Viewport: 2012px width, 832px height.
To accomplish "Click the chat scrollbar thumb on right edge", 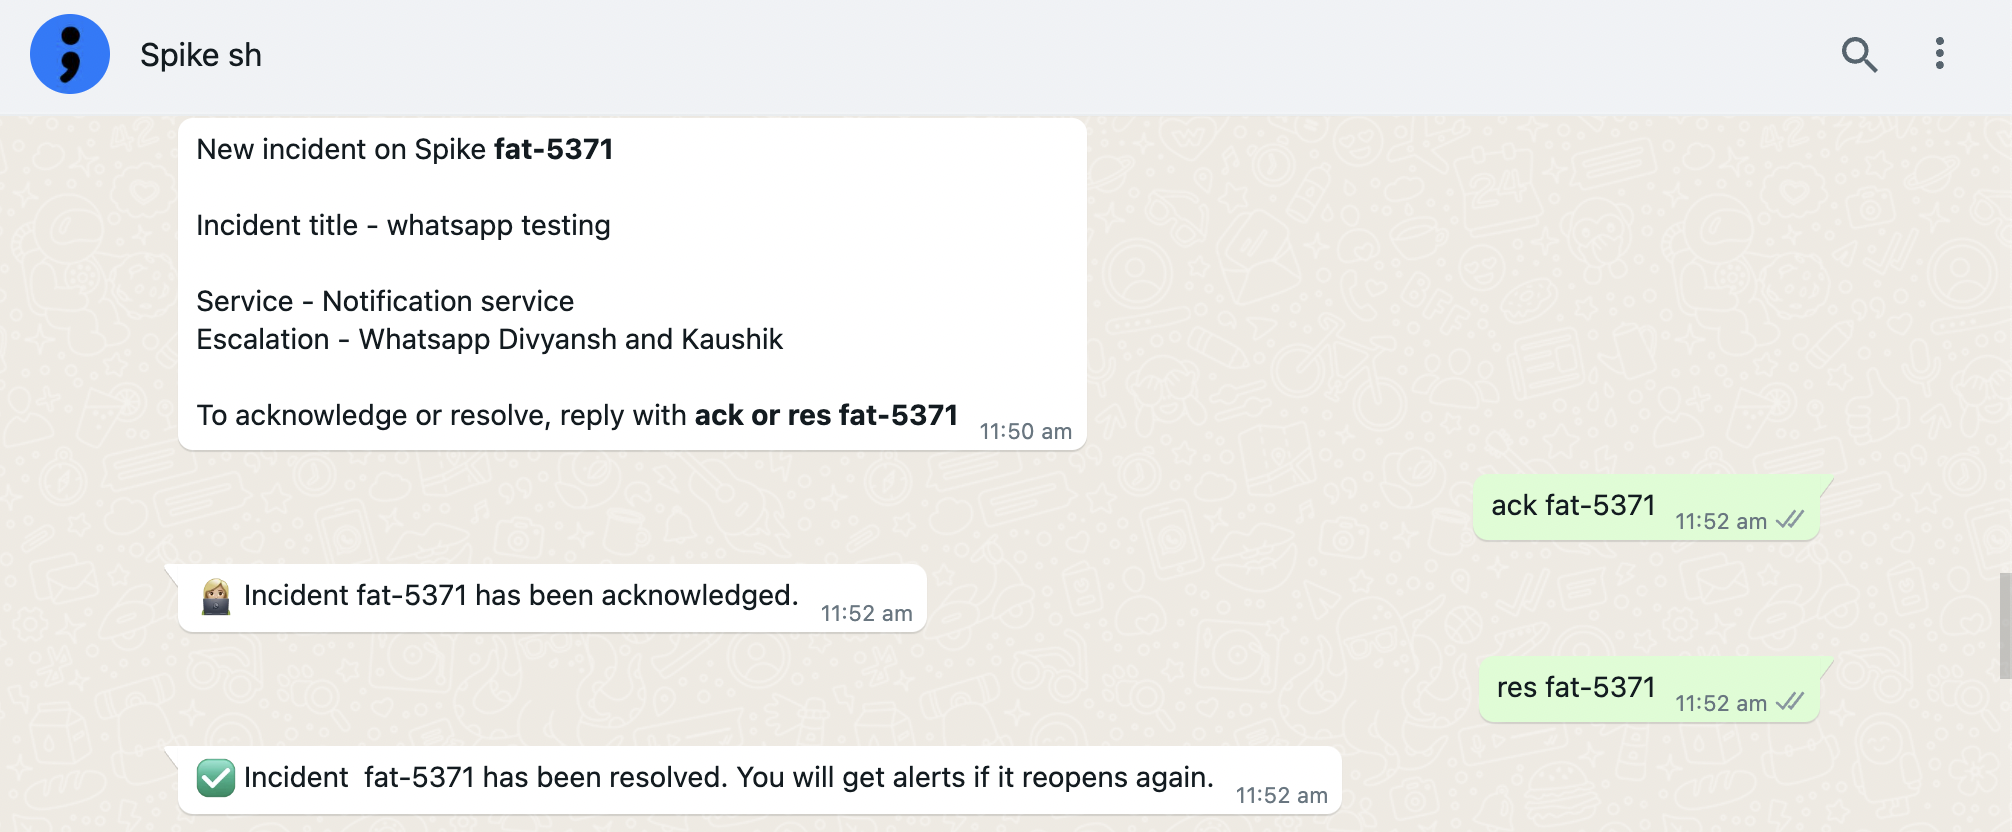I will (x=2005, y=626).
